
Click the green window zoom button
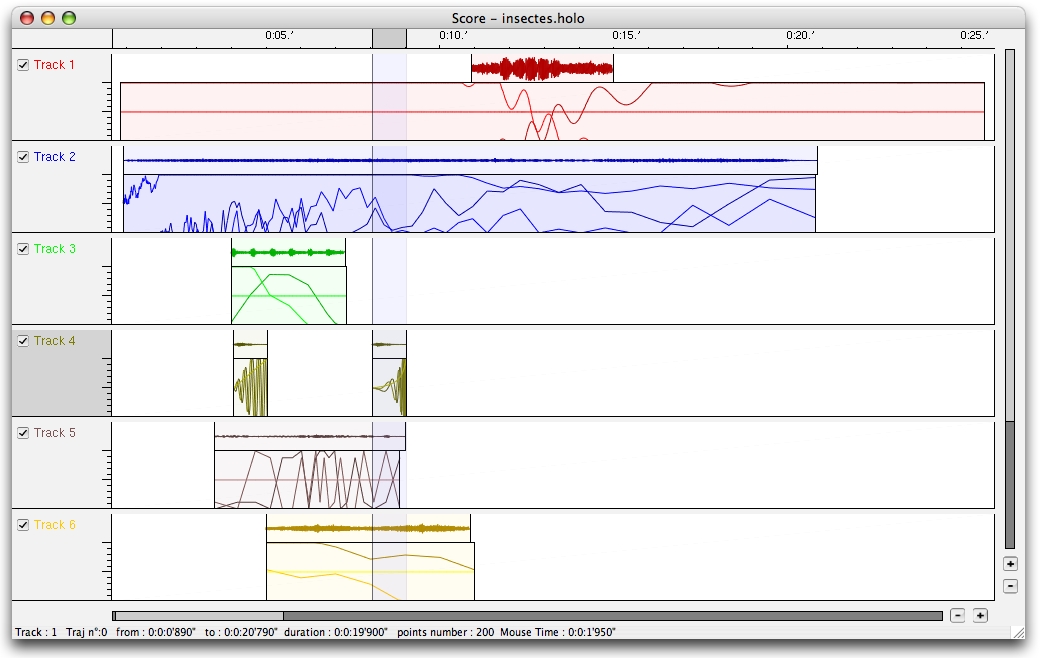(x=69, y=18)
